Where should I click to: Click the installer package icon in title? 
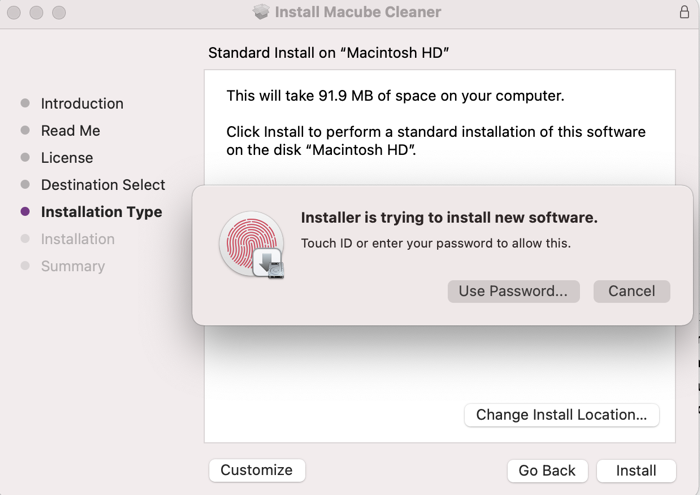point(261,12)
